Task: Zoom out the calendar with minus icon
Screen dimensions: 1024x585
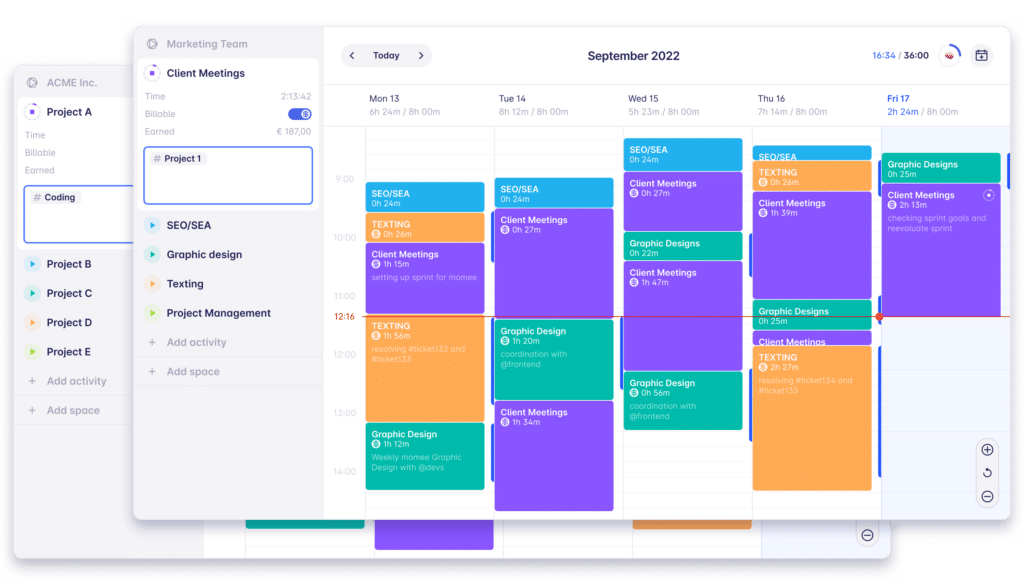Action: coord(987,497)
